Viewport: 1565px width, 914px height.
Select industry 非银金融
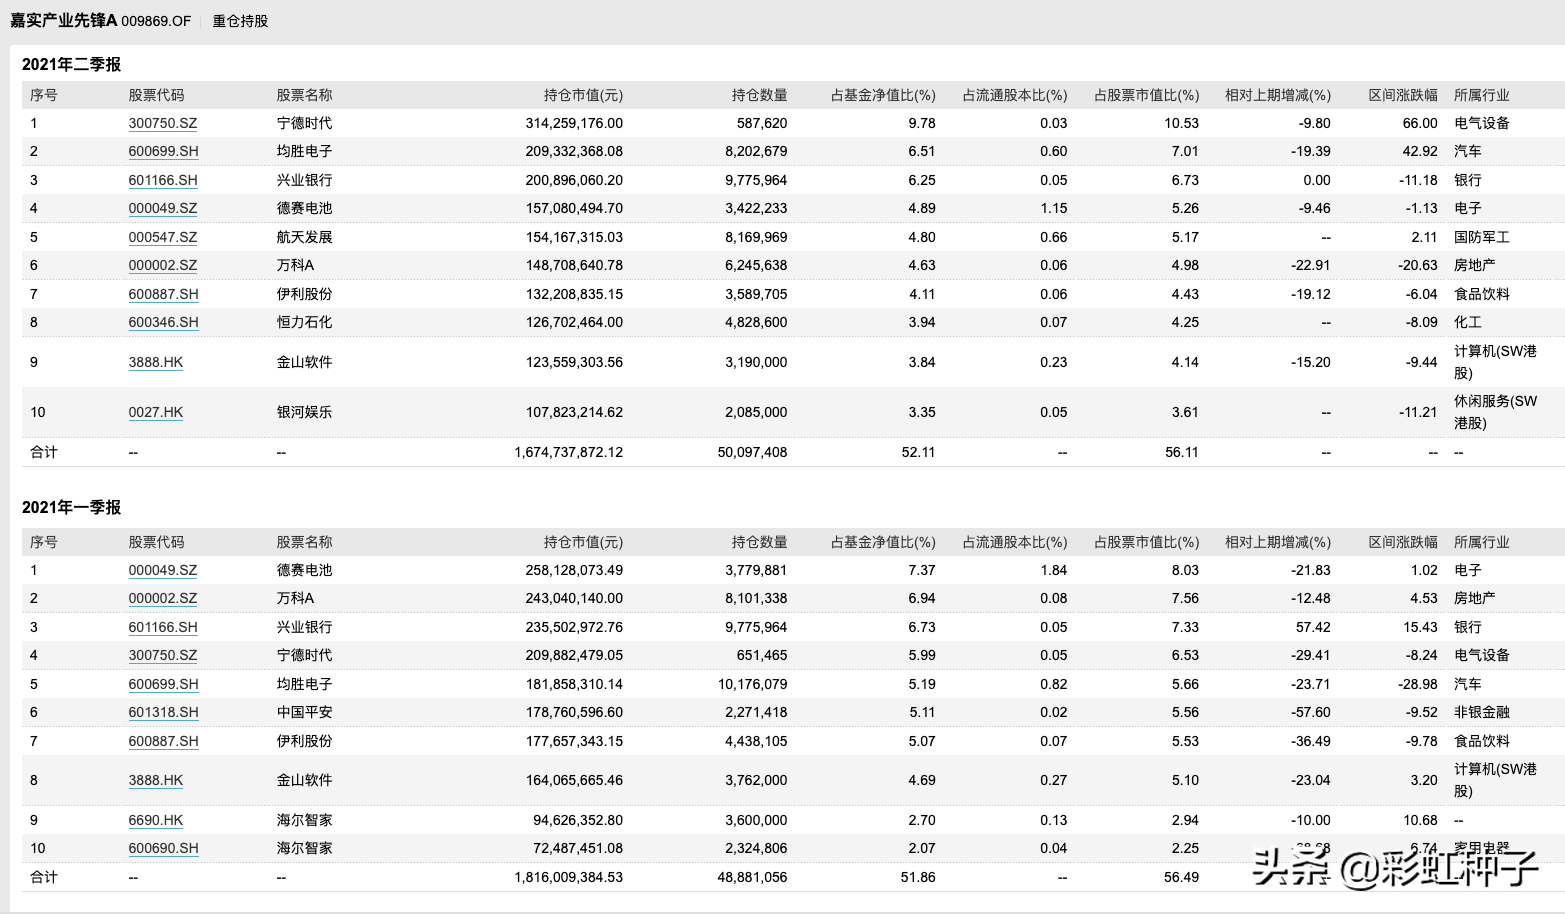1482,712
